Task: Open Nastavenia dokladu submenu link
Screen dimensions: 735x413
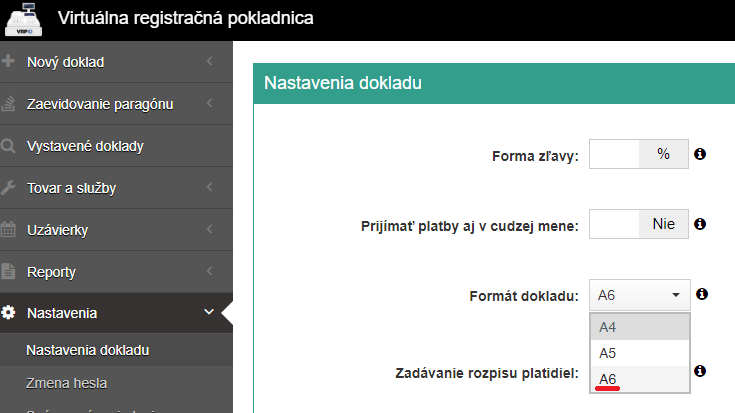Action: point(87,350)
